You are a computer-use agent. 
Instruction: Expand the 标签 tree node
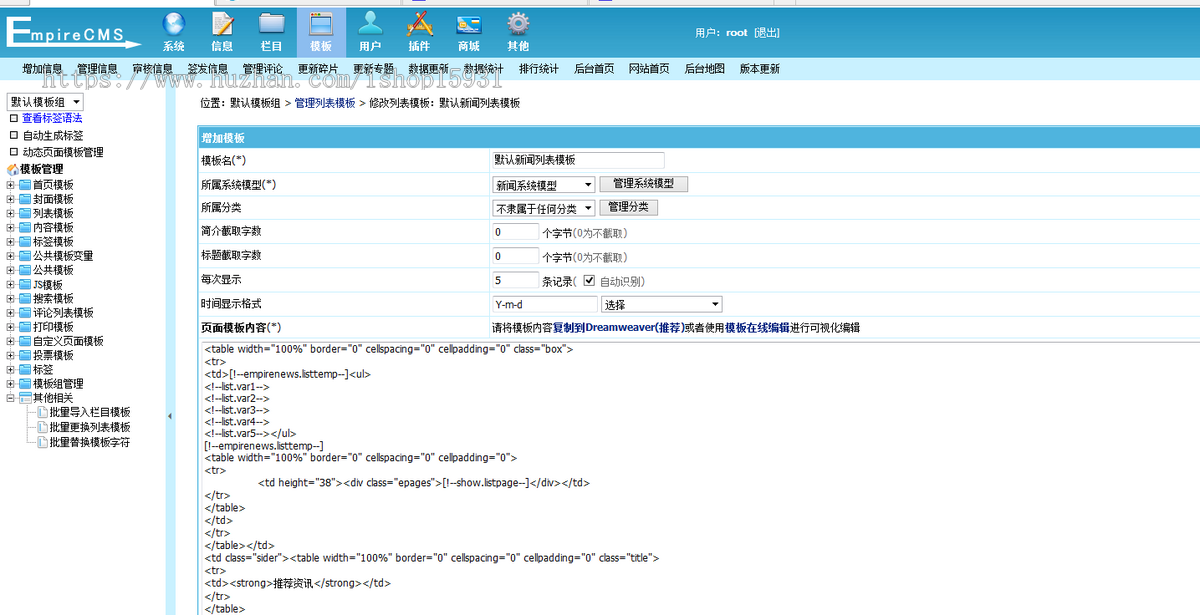[x=11, y=369]
